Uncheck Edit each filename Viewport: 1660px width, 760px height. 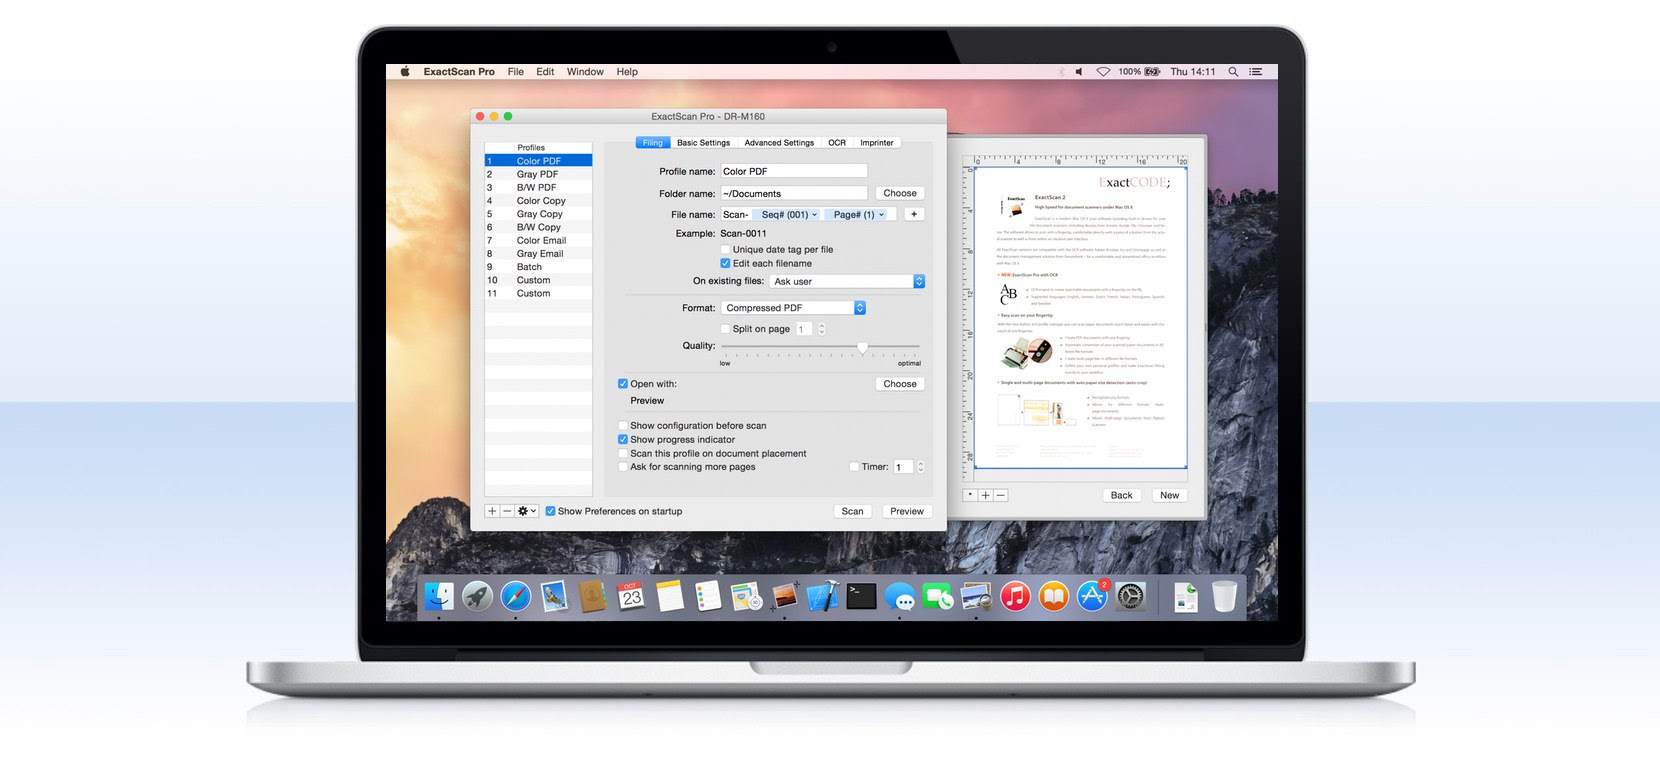click(x=725, y=263)
